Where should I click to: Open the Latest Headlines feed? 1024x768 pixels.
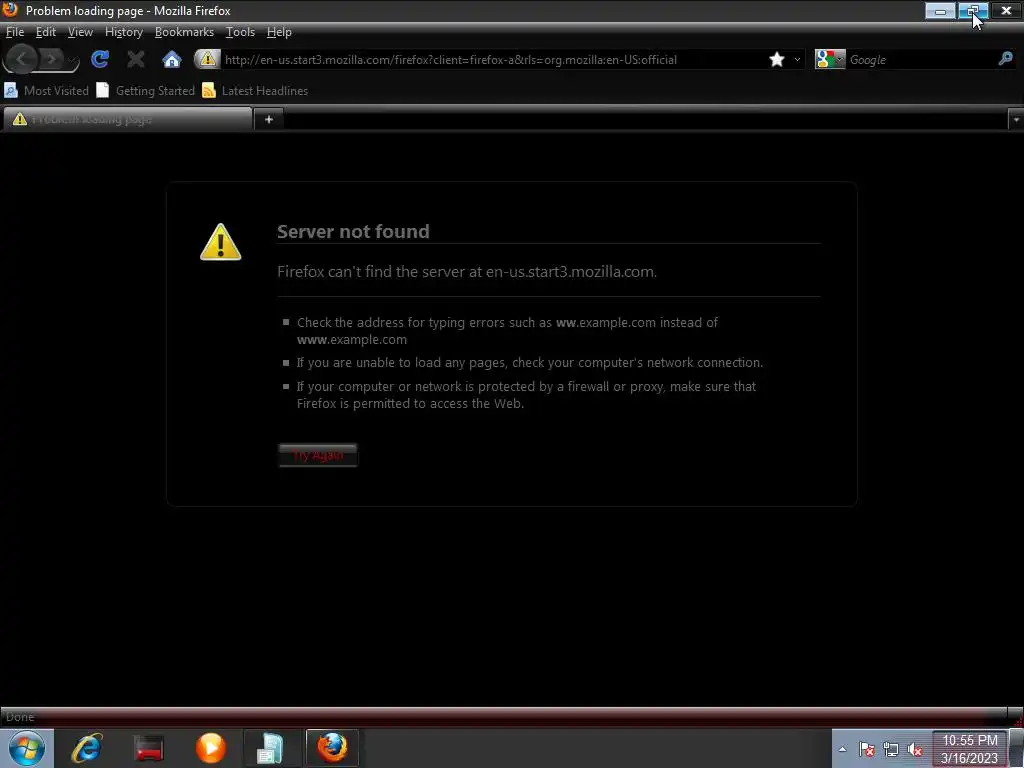[x=255, y=91]
